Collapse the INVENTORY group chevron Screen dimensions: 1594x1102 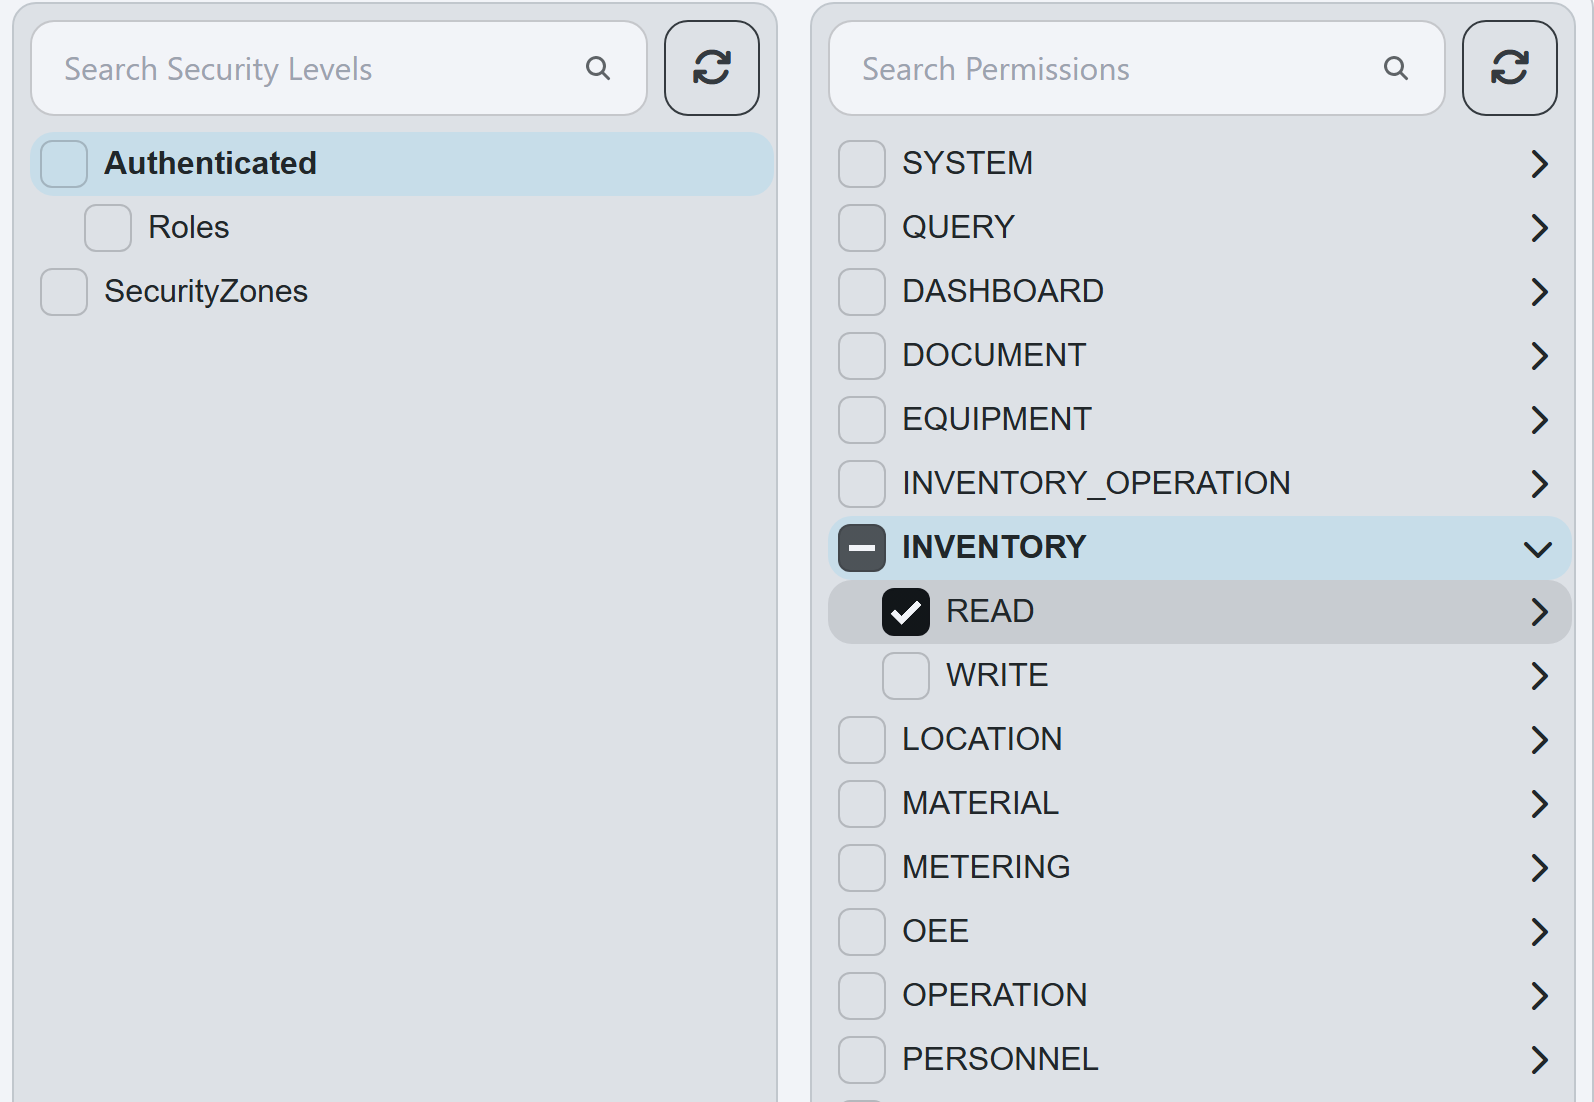(x=1538, y=549)
